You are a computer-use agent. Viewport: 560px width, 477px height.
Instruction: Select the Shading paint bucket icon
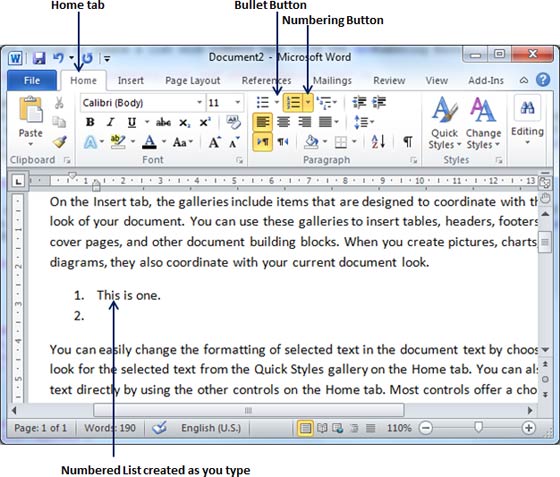pos(311,142)
